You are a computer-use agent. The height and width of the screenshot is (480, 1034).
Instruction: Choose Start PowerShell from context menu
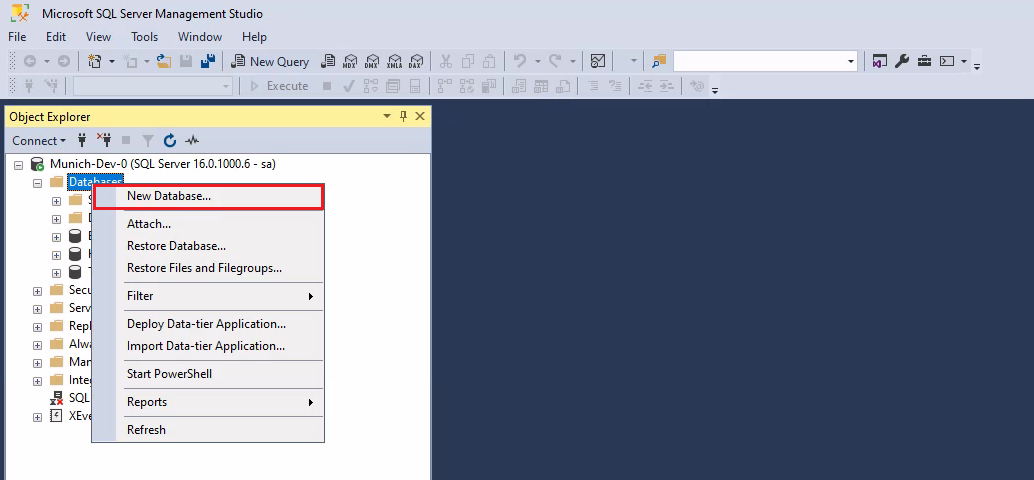pyautogui.click(x=208, y=374)
